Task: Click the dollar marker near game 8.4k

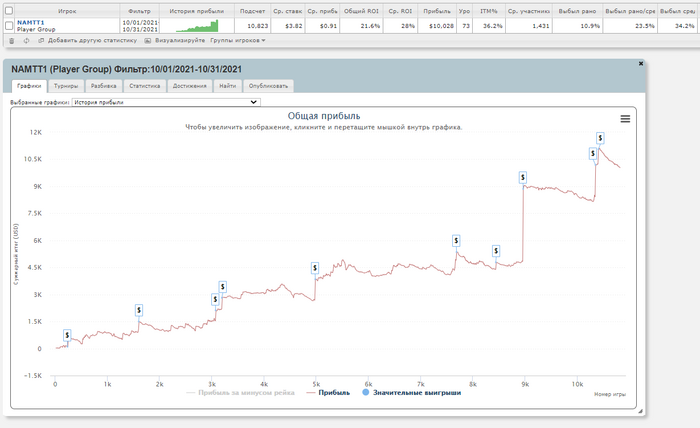Action: [x=496, y=251]
